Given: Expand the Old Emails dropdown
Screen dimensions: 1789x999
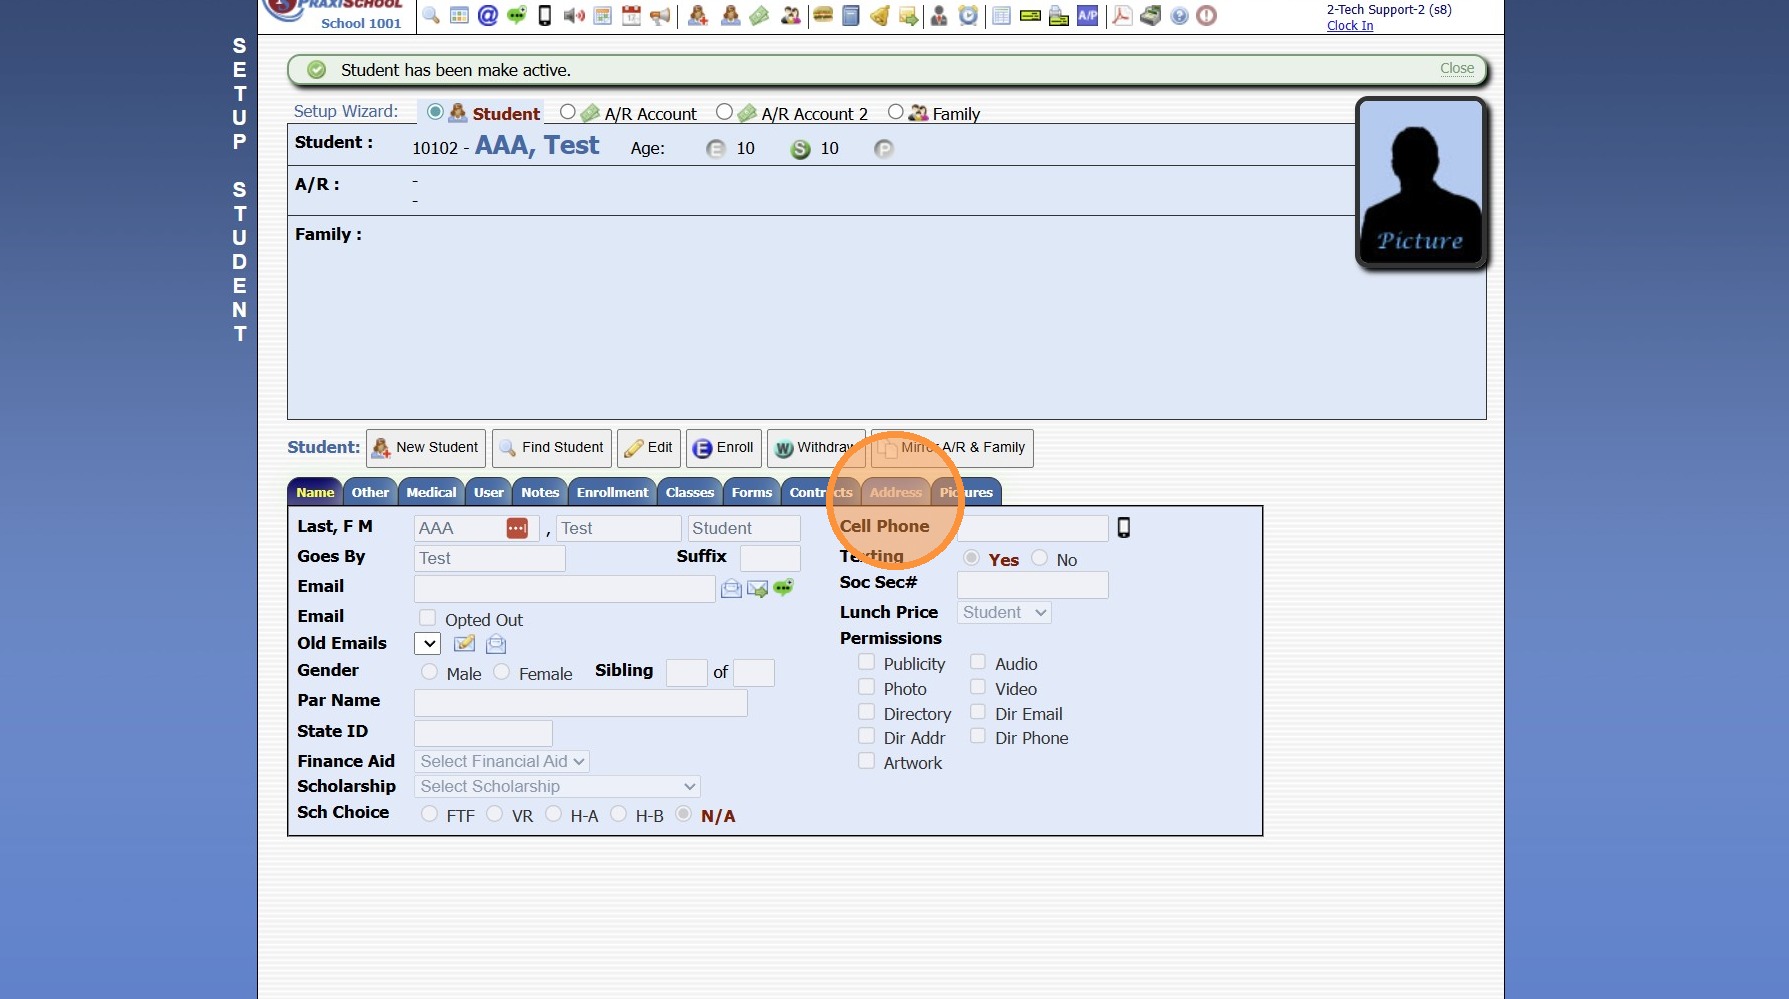Looking at the screenshot, I should coord(427,644).
